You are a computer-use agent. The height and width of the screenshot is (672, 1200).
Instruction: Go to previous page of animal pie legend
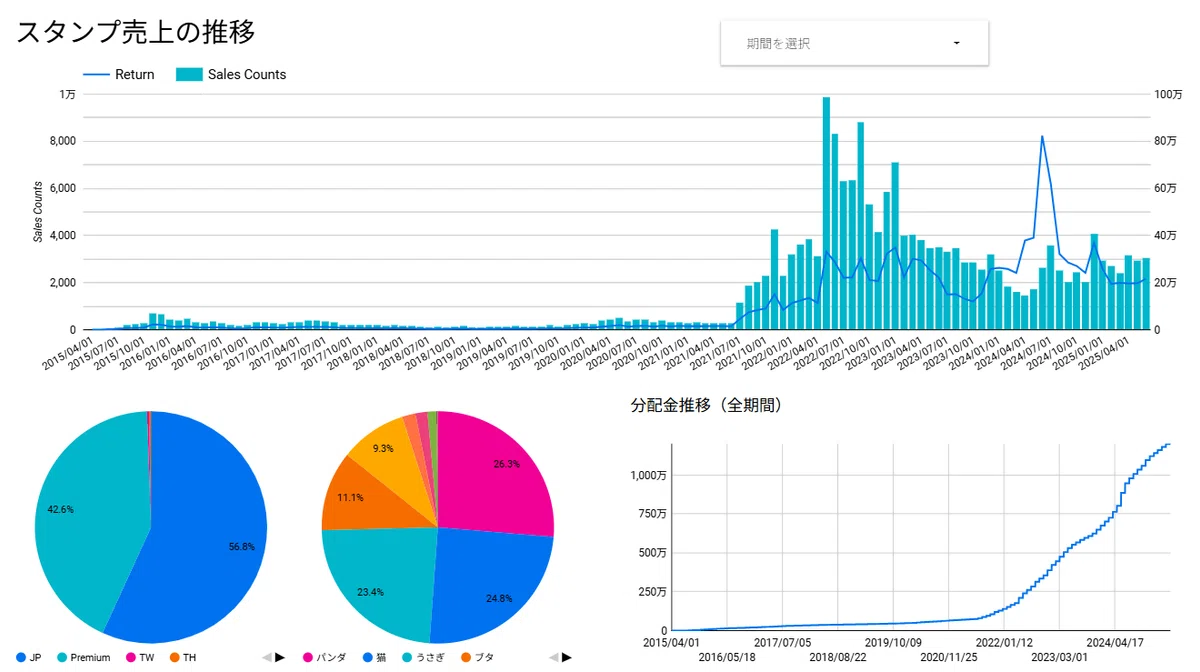[555, 657]
